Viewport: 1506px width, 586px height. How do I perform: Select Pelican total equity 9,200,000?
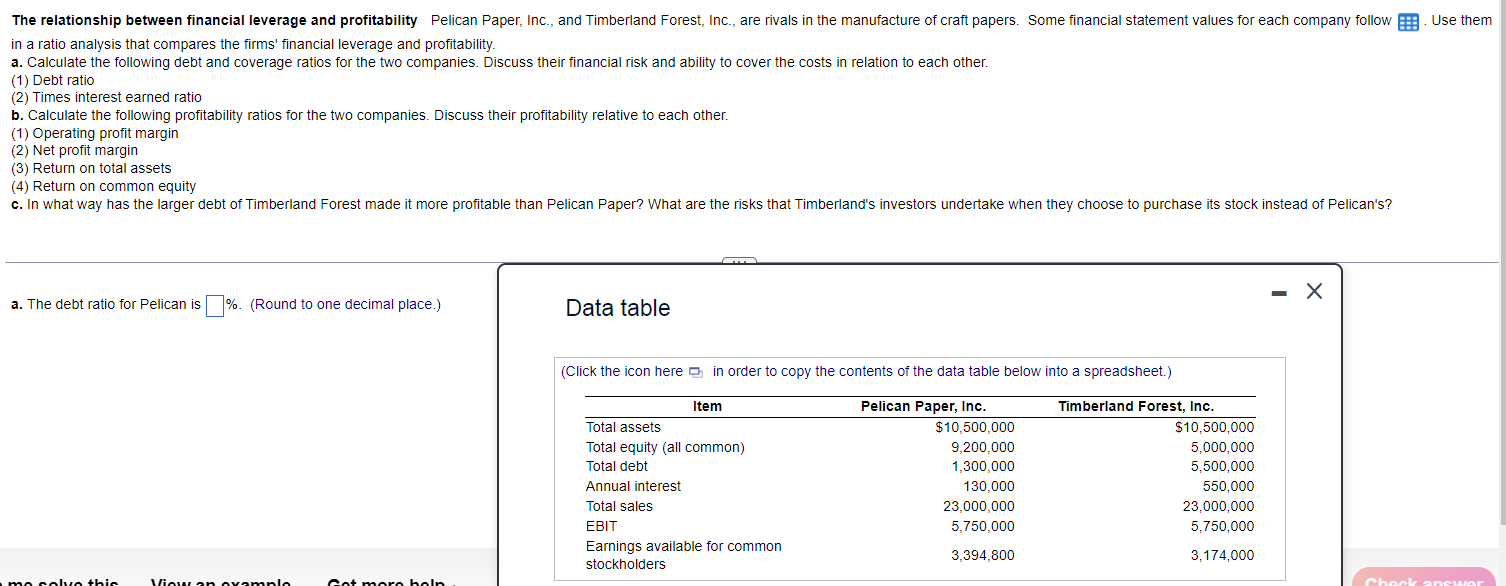pos(982,447)
